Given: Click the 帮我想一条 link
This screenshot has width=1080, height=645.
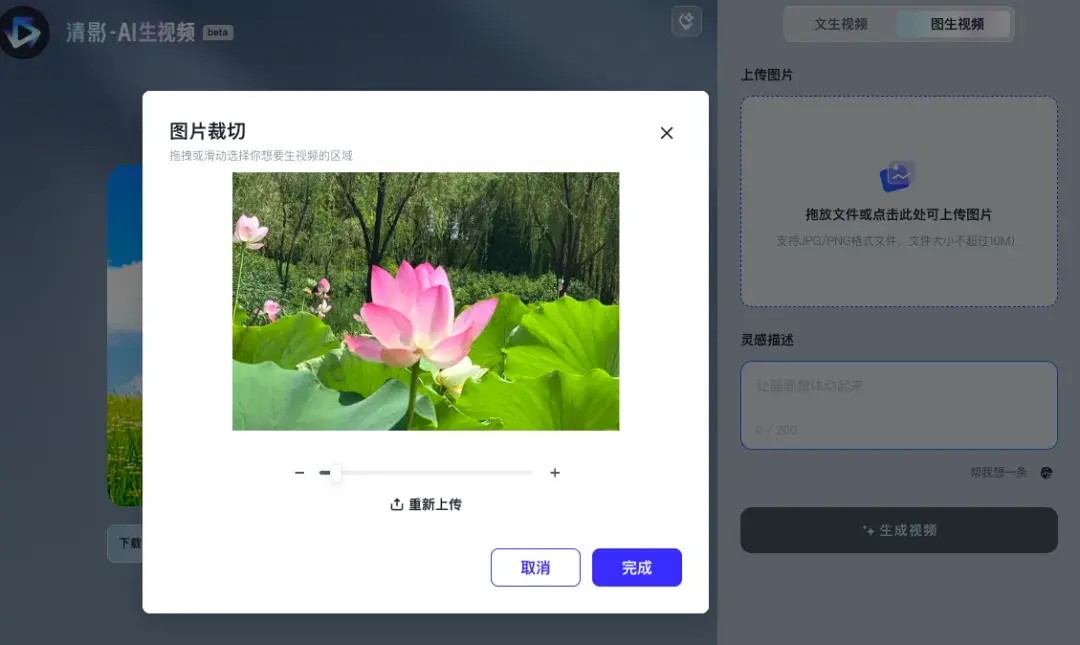Looking at the screenshot, I should tap(998, 472).
